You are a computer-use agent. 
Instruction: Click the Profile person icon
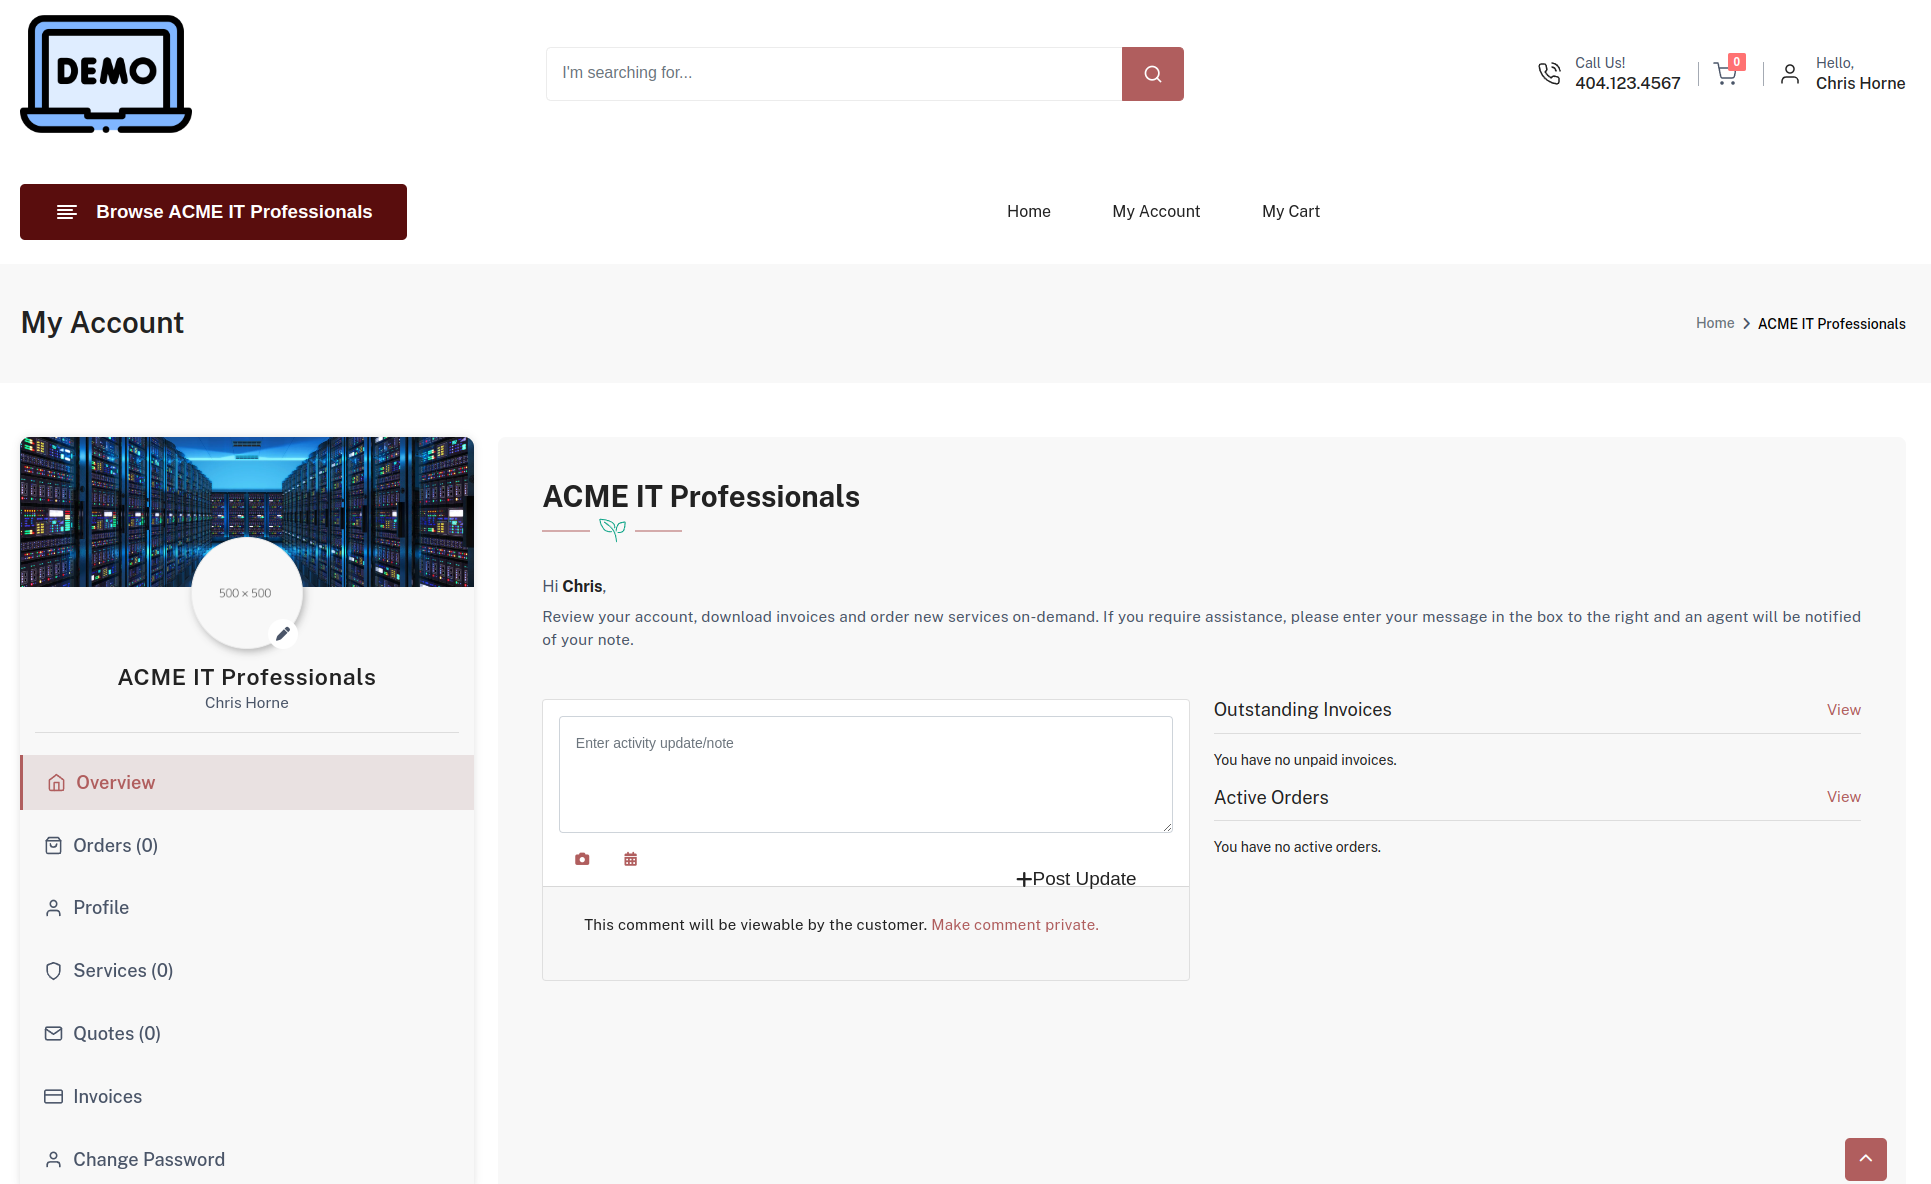click(x=54, y=908)
